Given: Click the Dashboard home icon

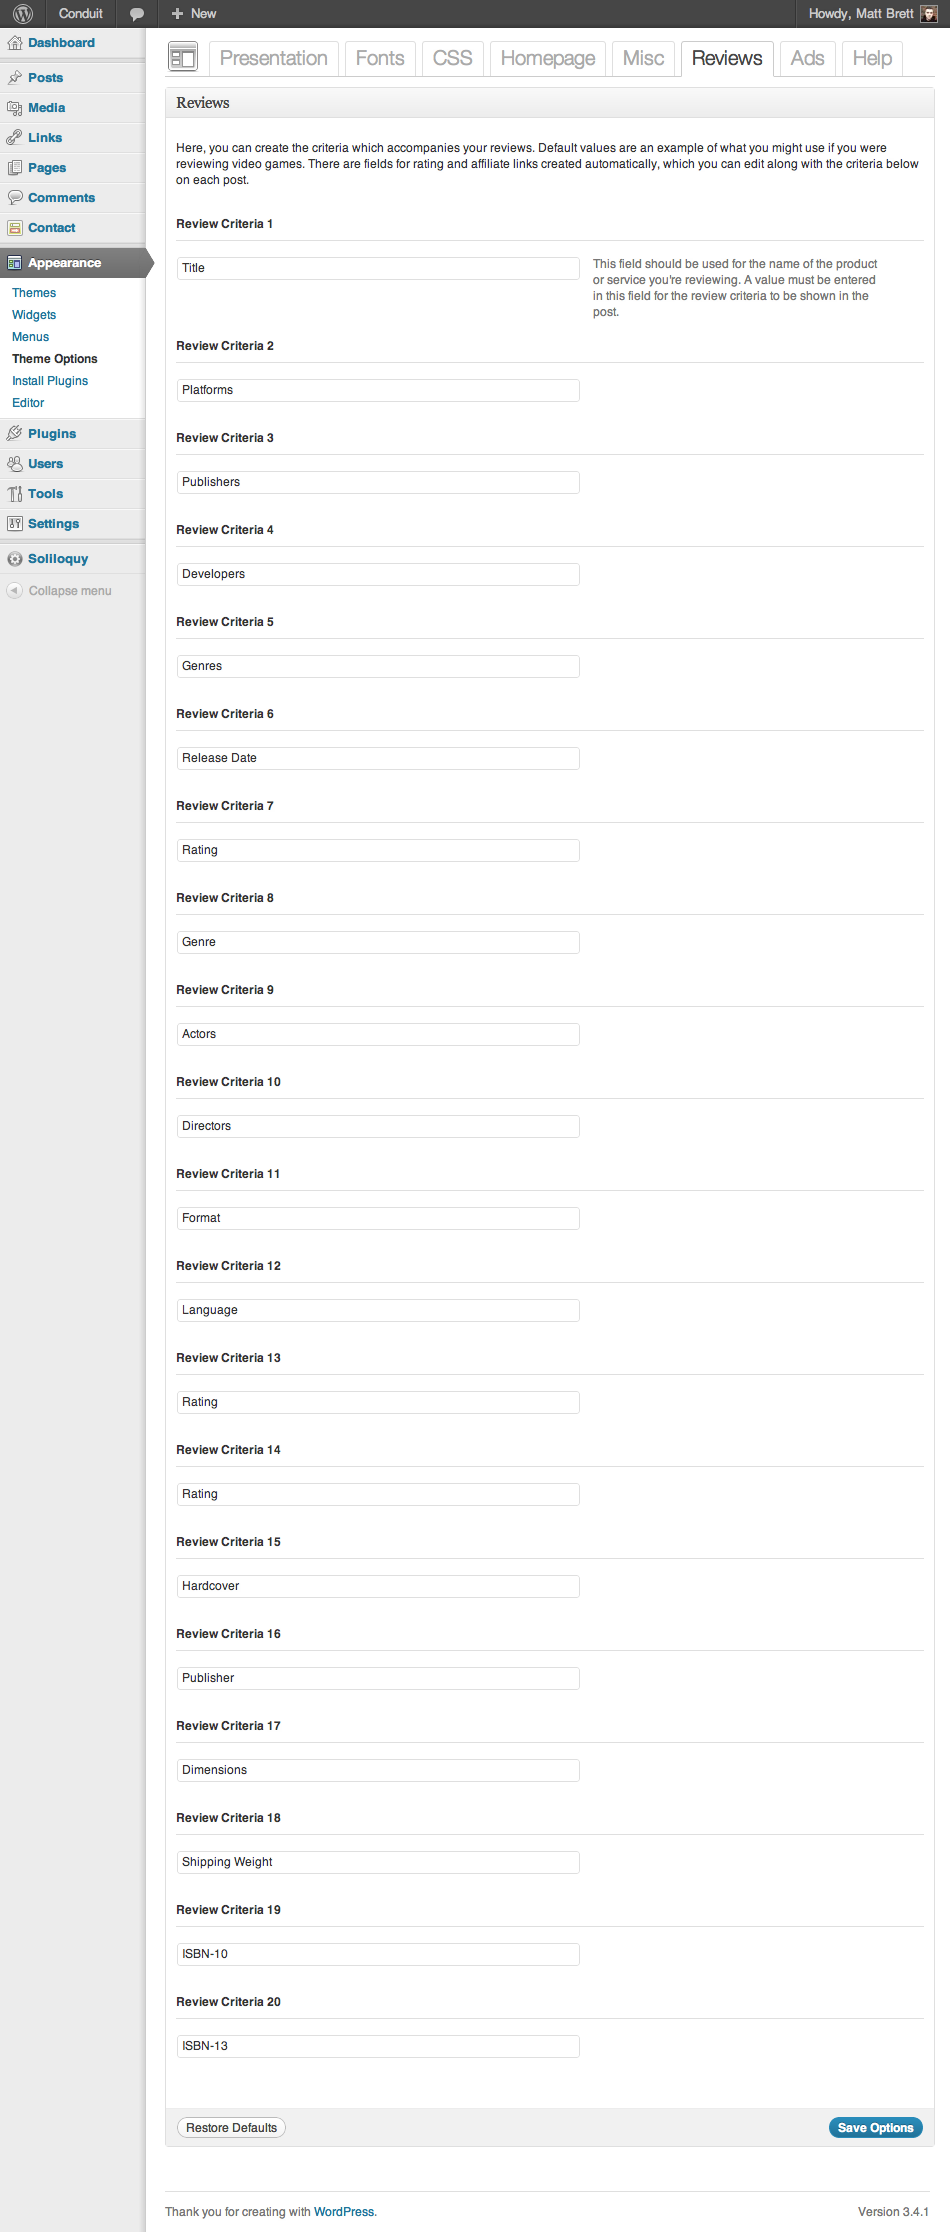Looking at the screenshot, I should pyautogui.click(x=15, y=43).
